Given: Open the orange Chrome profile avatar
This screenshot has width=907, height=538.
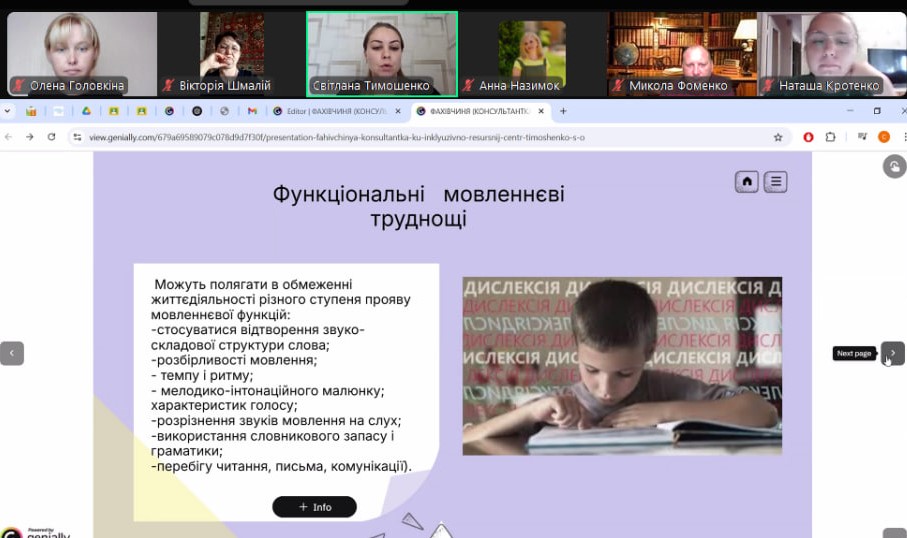Looking at the screenshot, I should coord(884,137).
